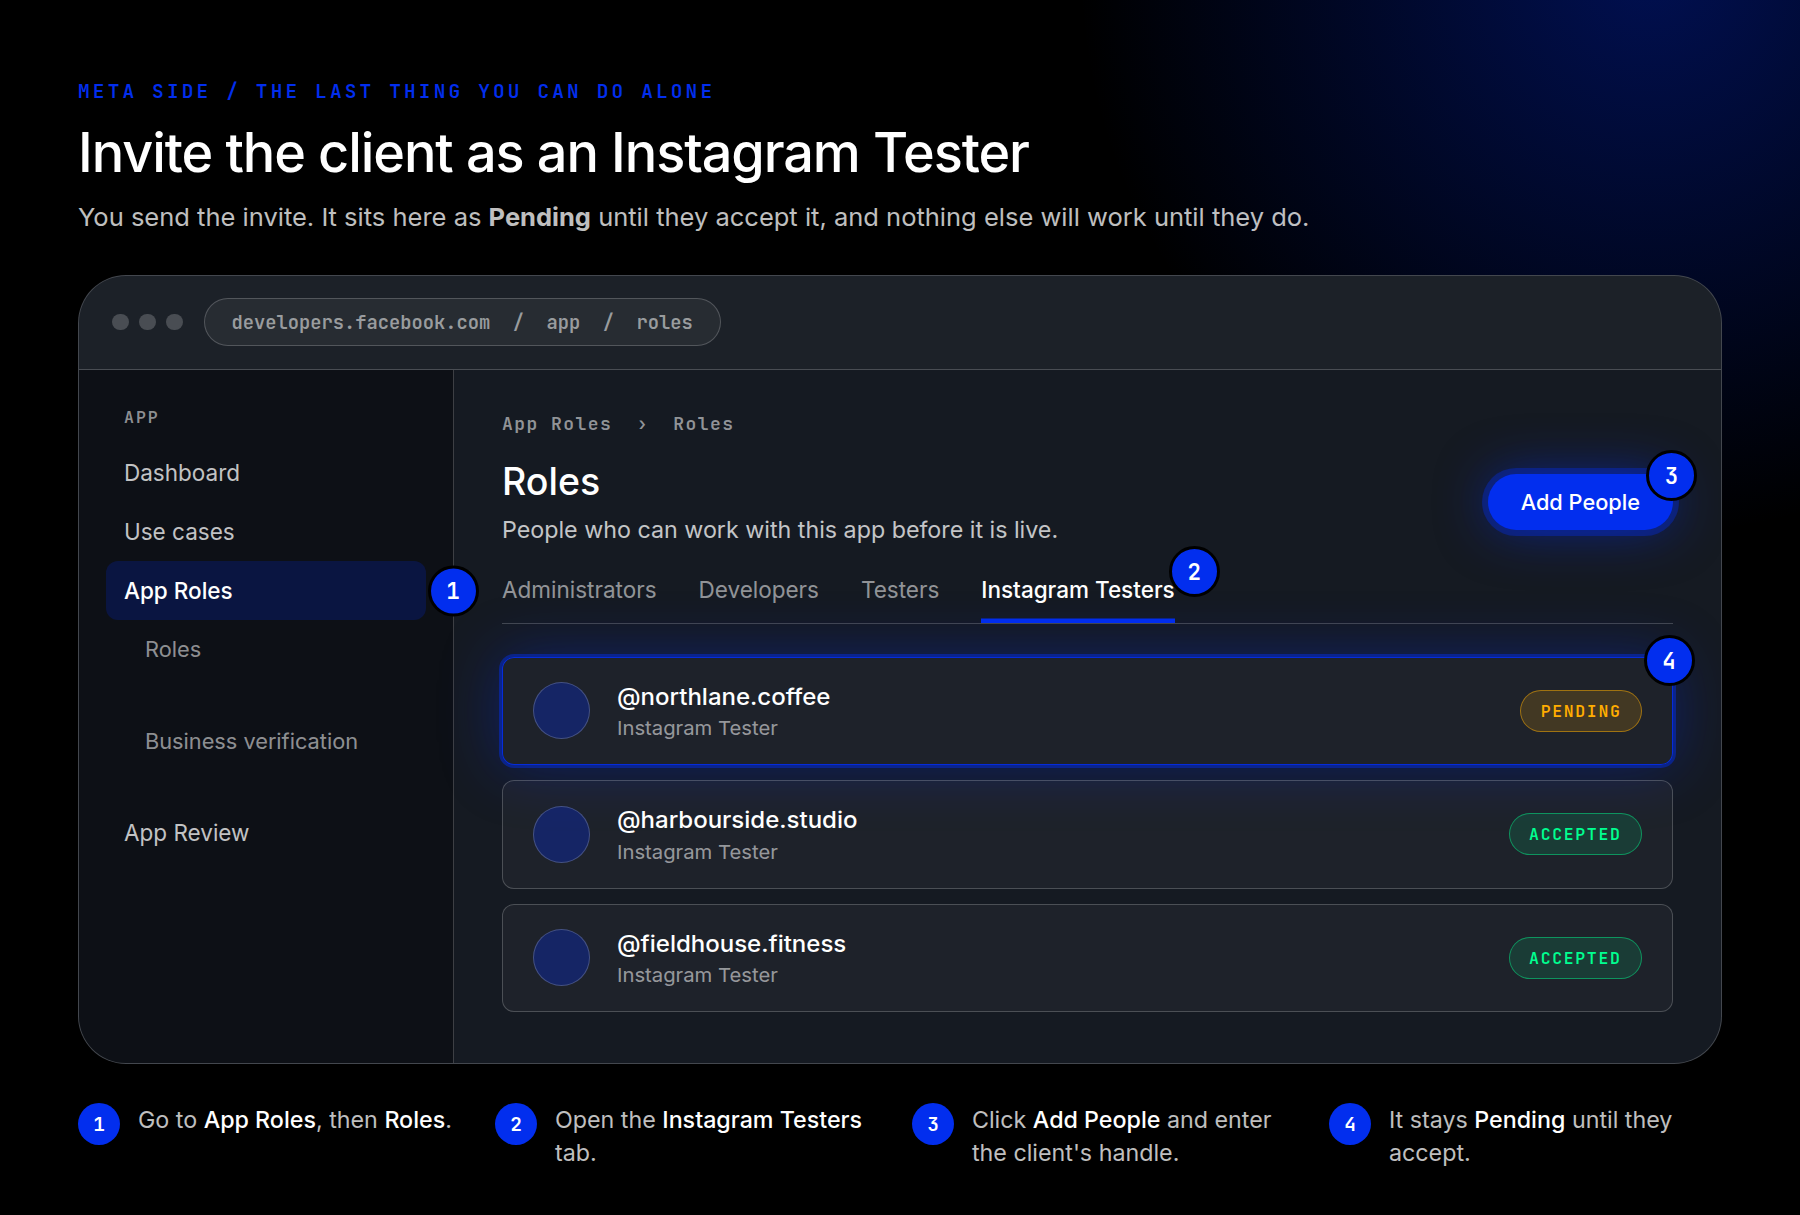The width and height of the screenshot is (1800, 1215).
Task: Select the @fieldhouse.fitness tester row
Action: coord(1087,958)
